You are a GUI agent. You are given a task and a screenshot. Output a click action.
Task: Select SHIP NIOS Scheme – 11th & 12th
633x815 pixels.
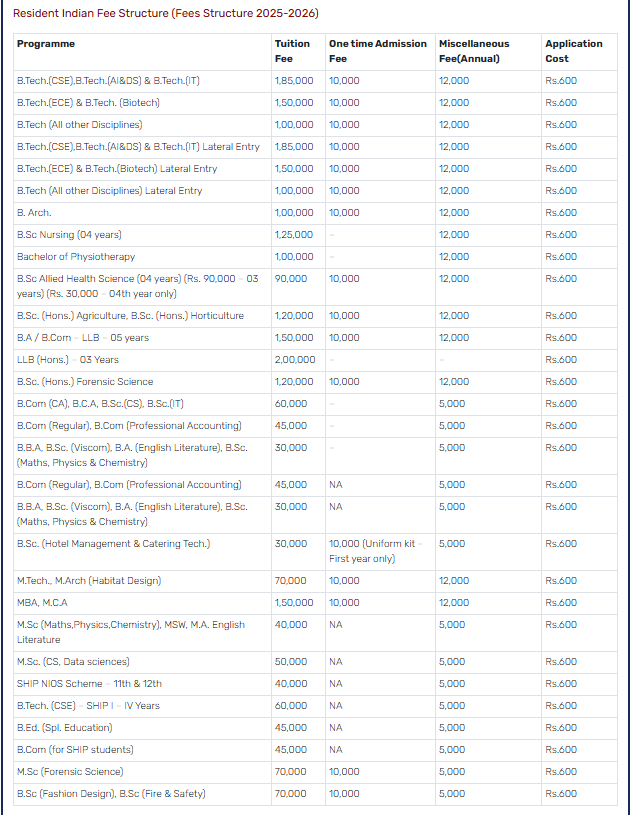point(89,683)
